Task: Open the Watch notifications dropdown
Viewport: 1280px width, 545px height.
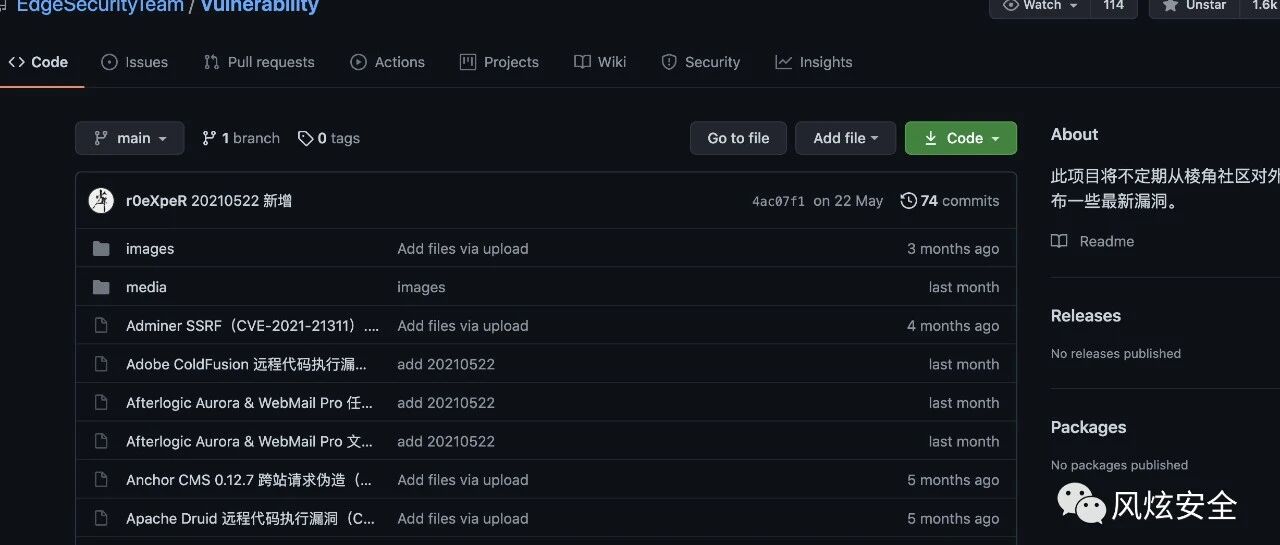Action: click(1040, 6)
